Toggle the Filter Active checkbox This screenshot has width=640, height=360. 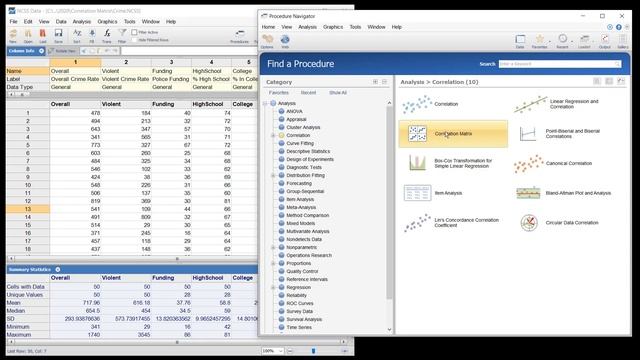tap(134, 32)
